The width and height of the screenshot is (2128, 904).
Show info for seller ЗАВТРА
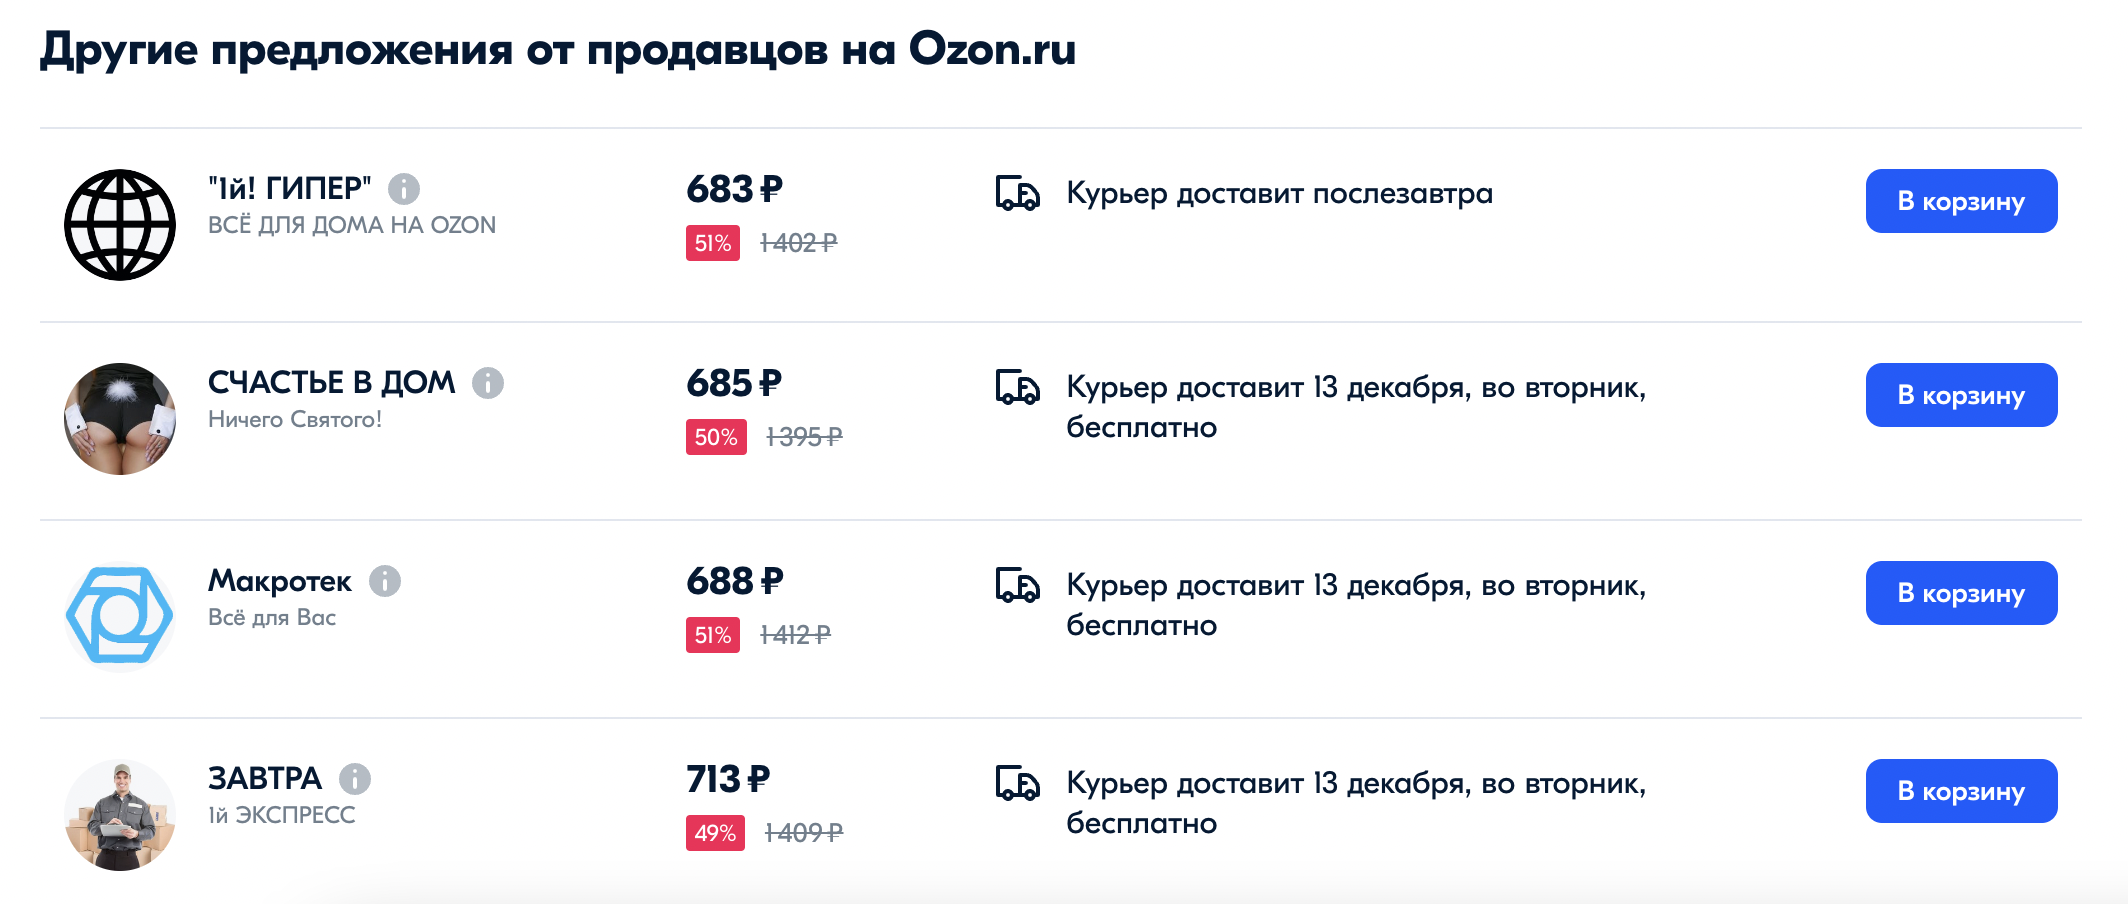coord(355,778)
